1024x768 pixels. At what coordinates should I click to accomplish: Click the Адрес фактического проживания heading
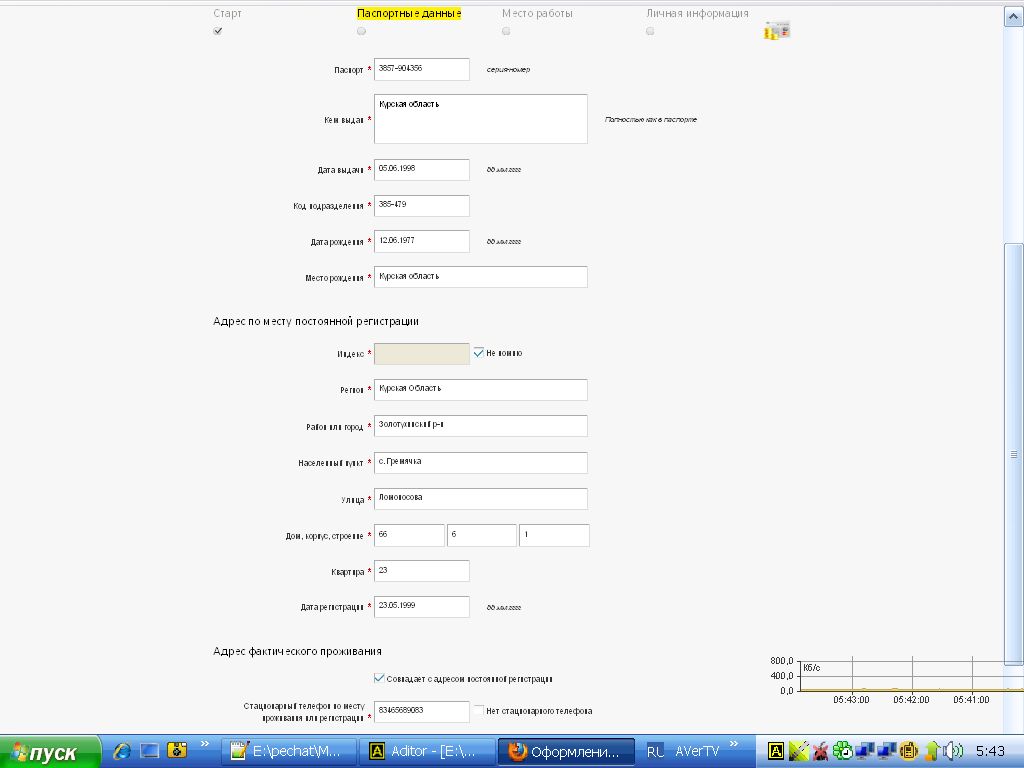(297, 651)
